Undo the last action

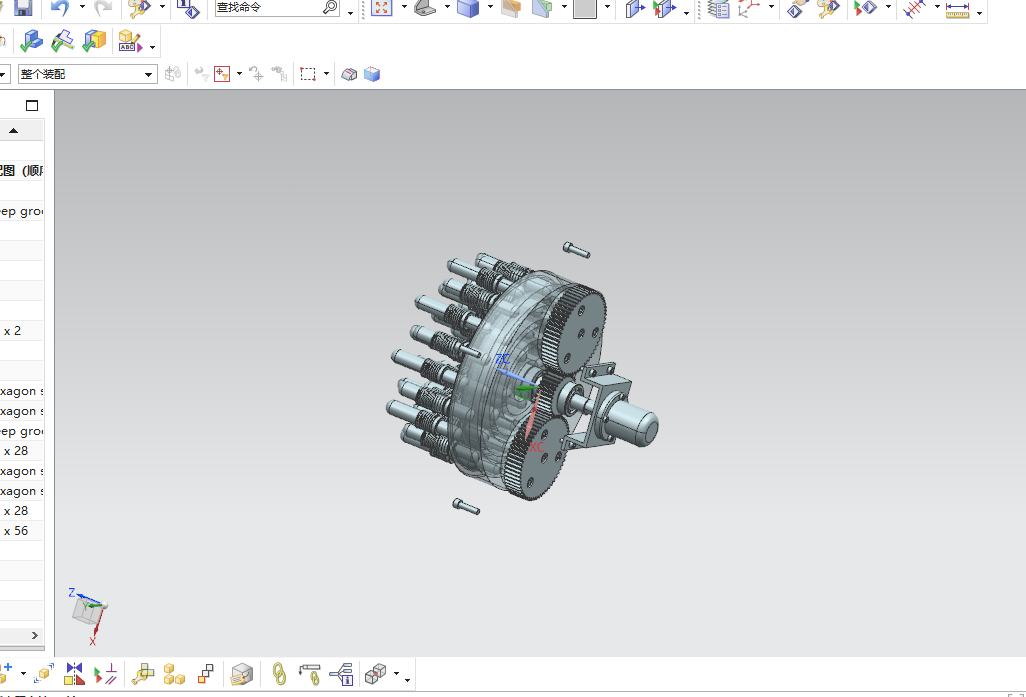(60, 8)
